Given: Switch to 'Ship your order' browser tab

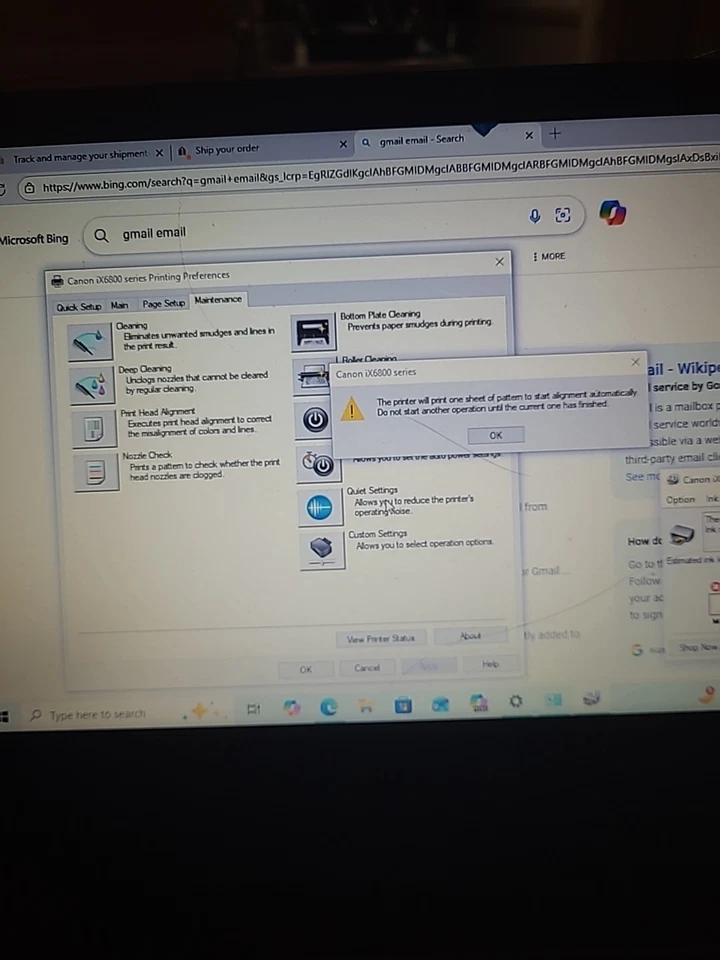Looking at the screenshot, I should pyautogui.click(x=227, y=149).
